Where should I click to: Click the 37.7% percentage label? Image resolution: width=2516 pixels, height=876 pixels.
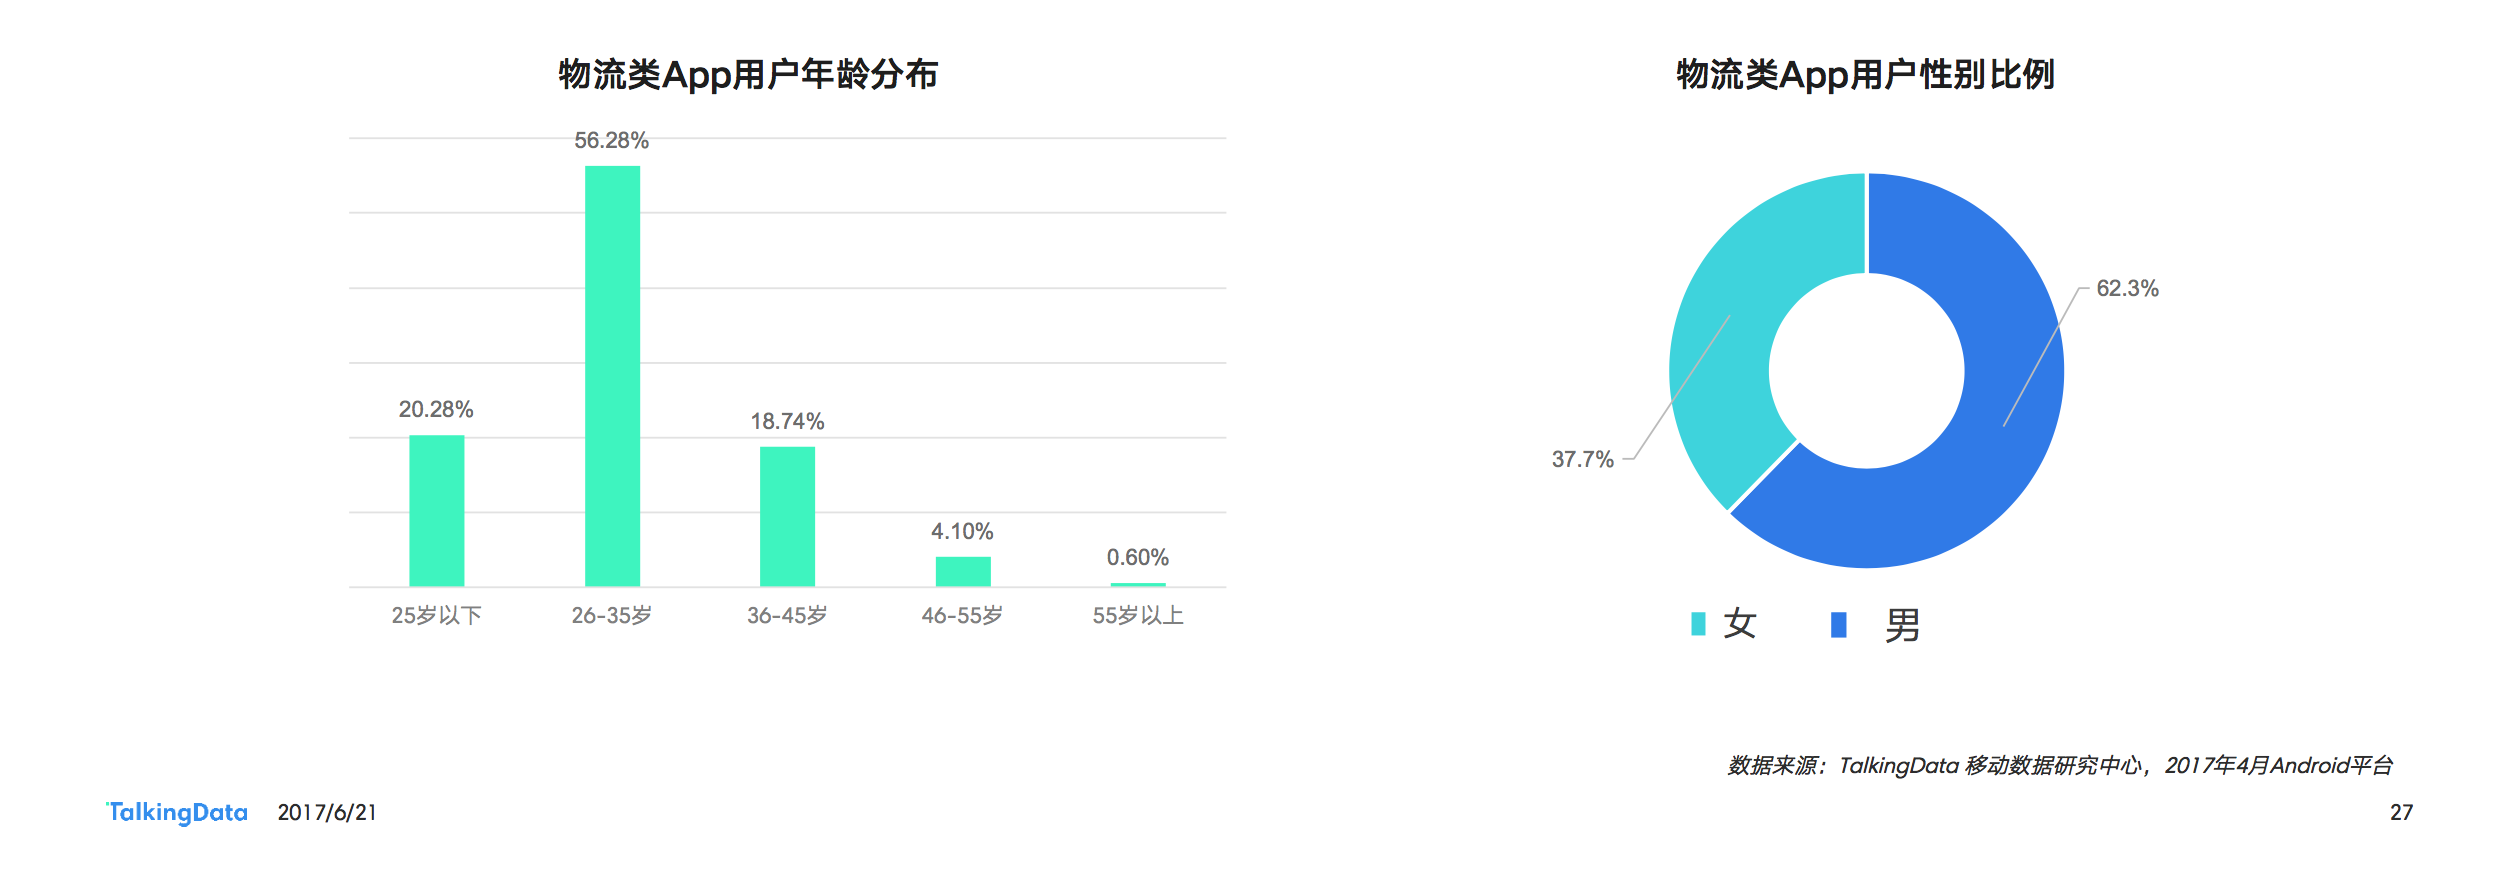(x=1582, y=460)
